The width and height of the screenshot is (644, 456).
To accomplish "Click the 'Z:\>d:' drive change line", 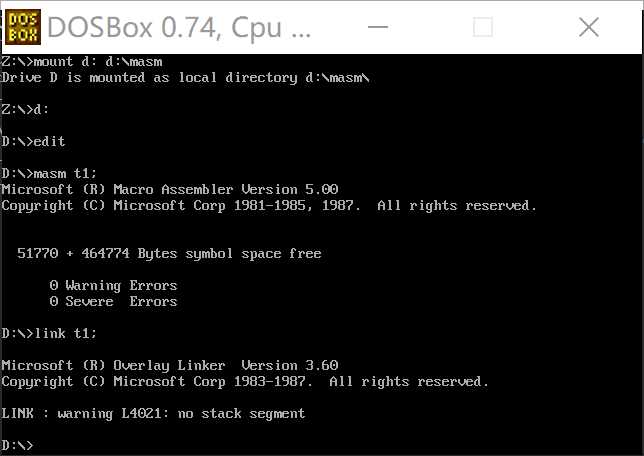I will (25, 110).
